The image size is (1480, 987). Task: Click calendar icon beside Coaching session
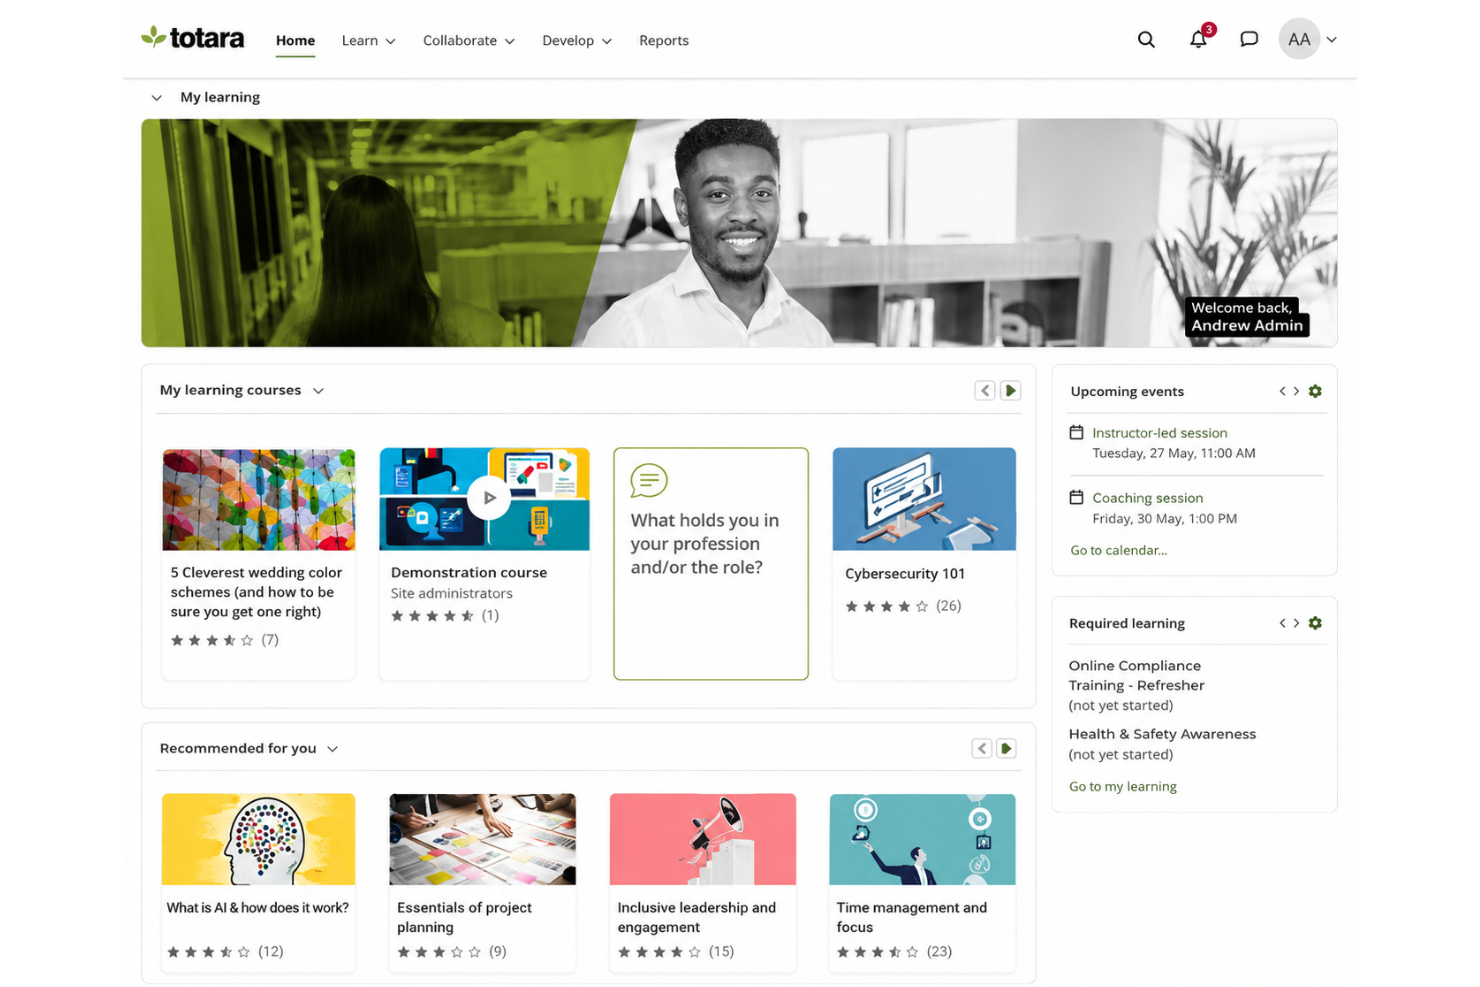pos(1077,497)
